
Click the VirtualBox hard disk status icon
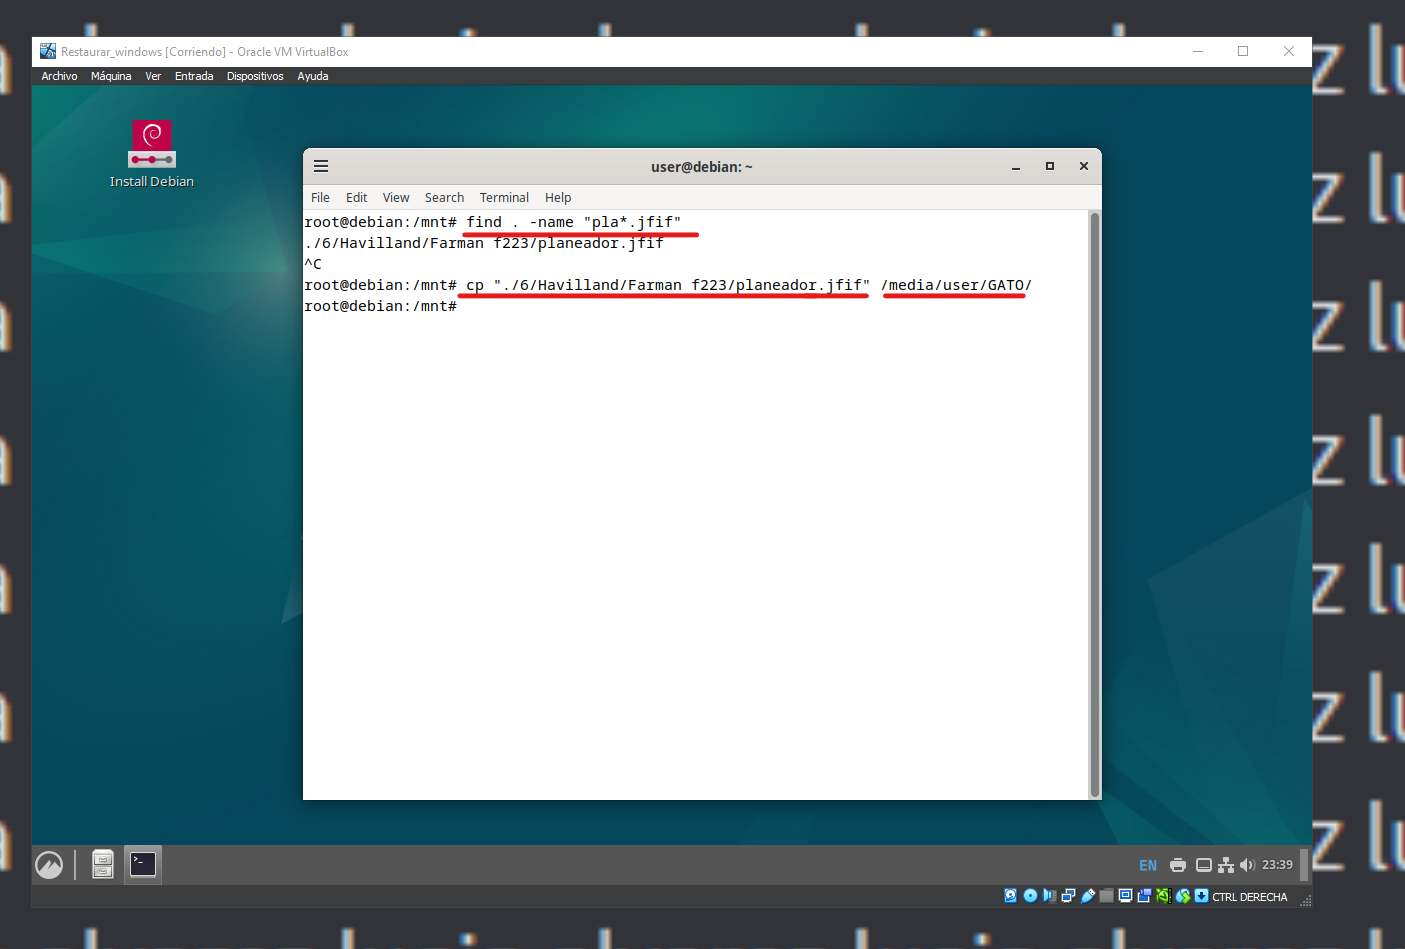click(x=1011, y=896)
